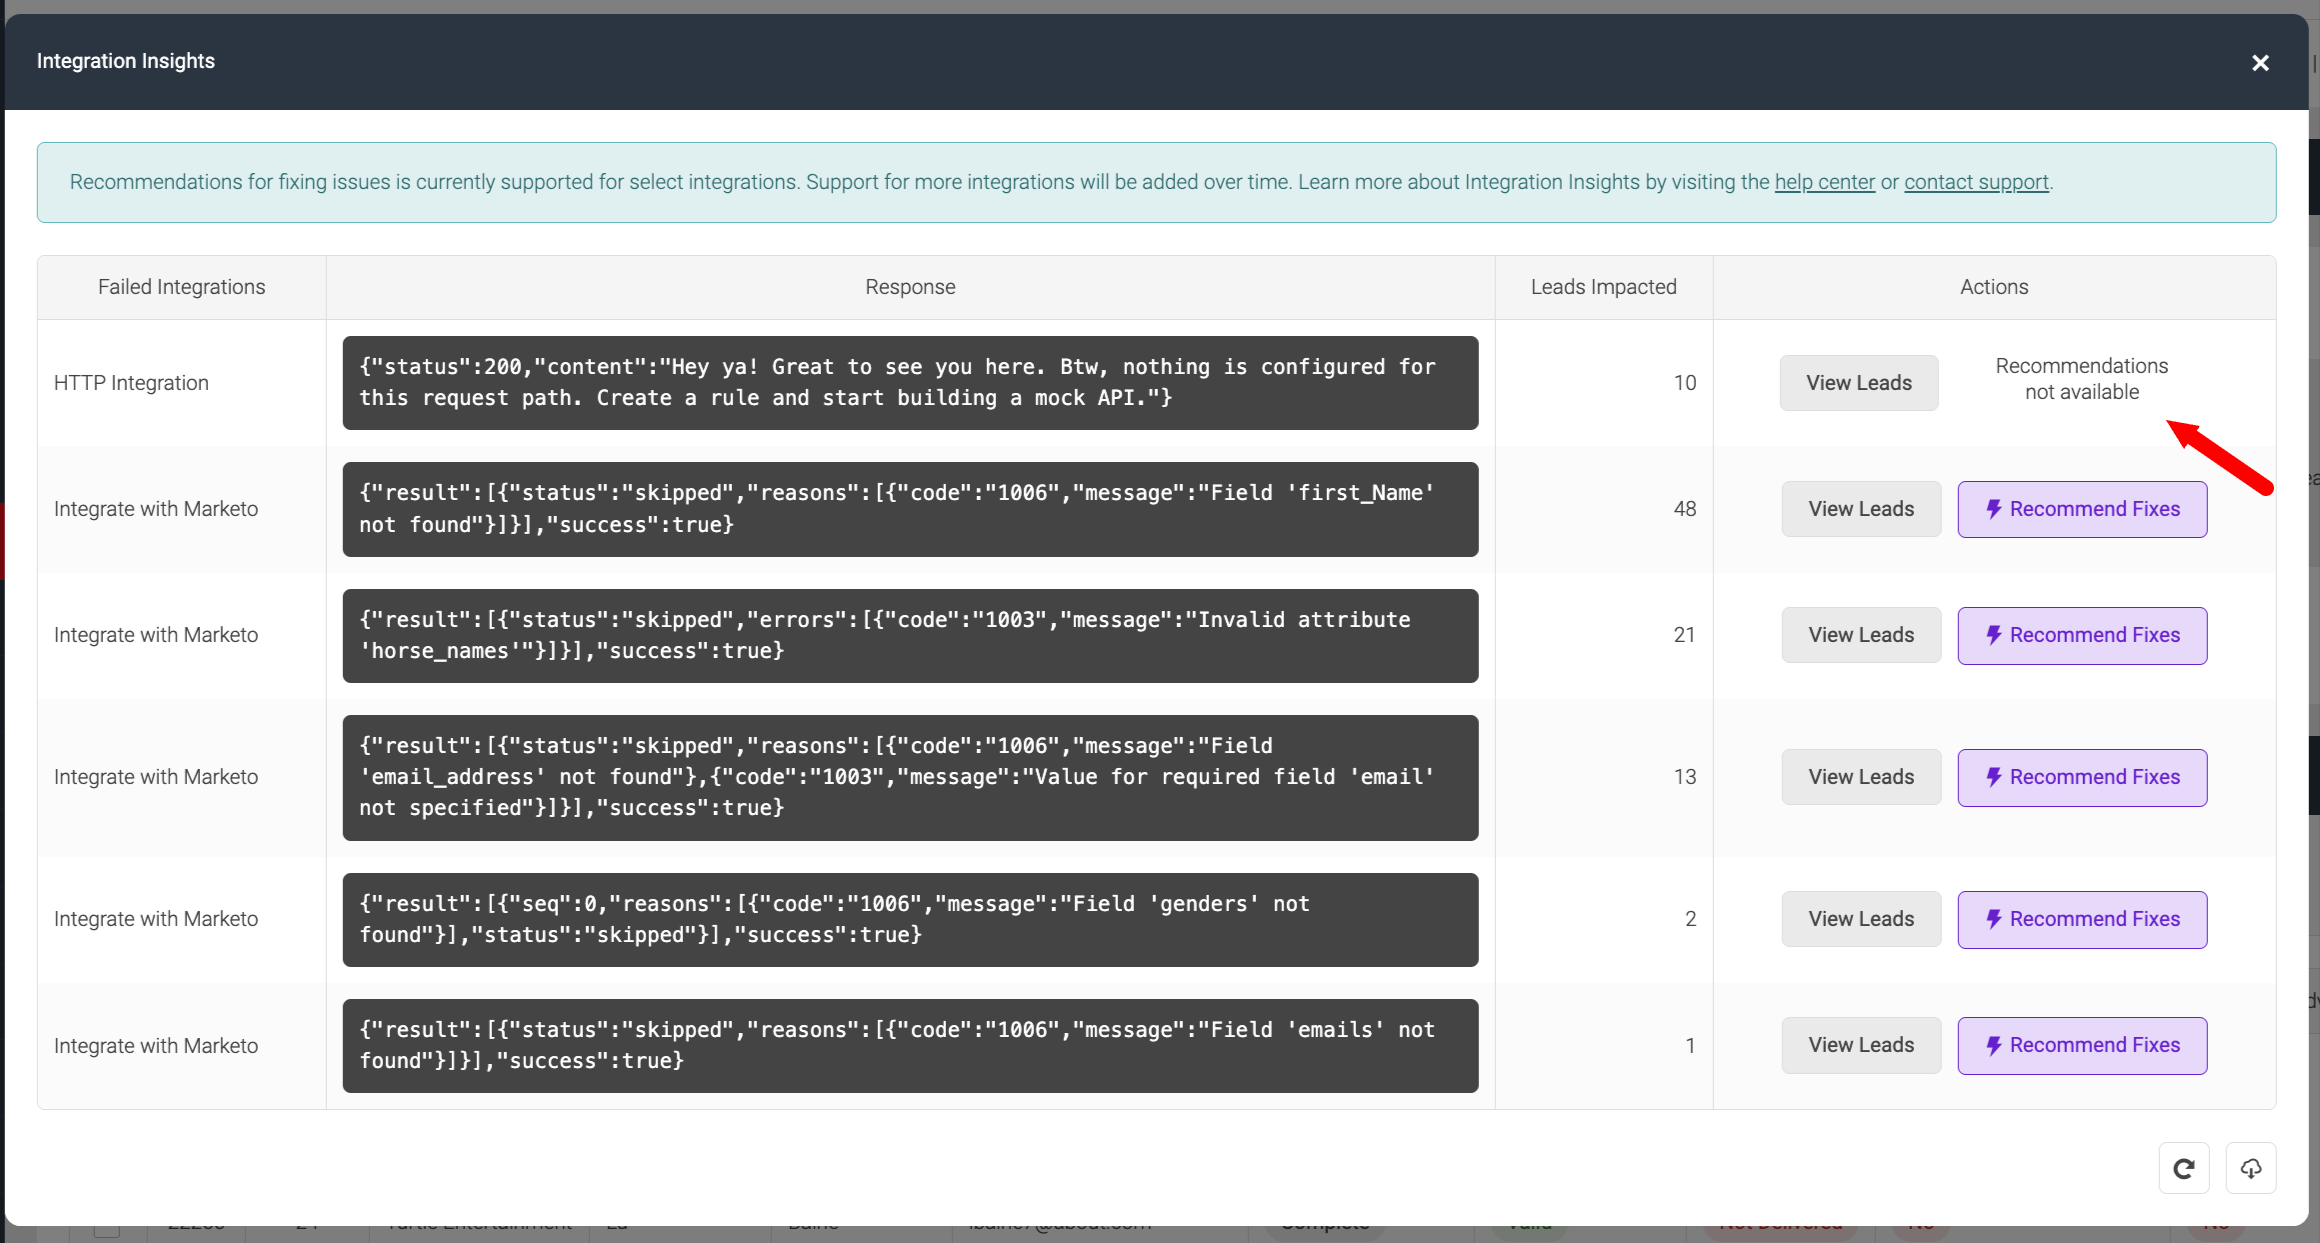Screen dimensions: 2320x1243
Task: Click the leads impacted value 10
Action: (1685, 383)
